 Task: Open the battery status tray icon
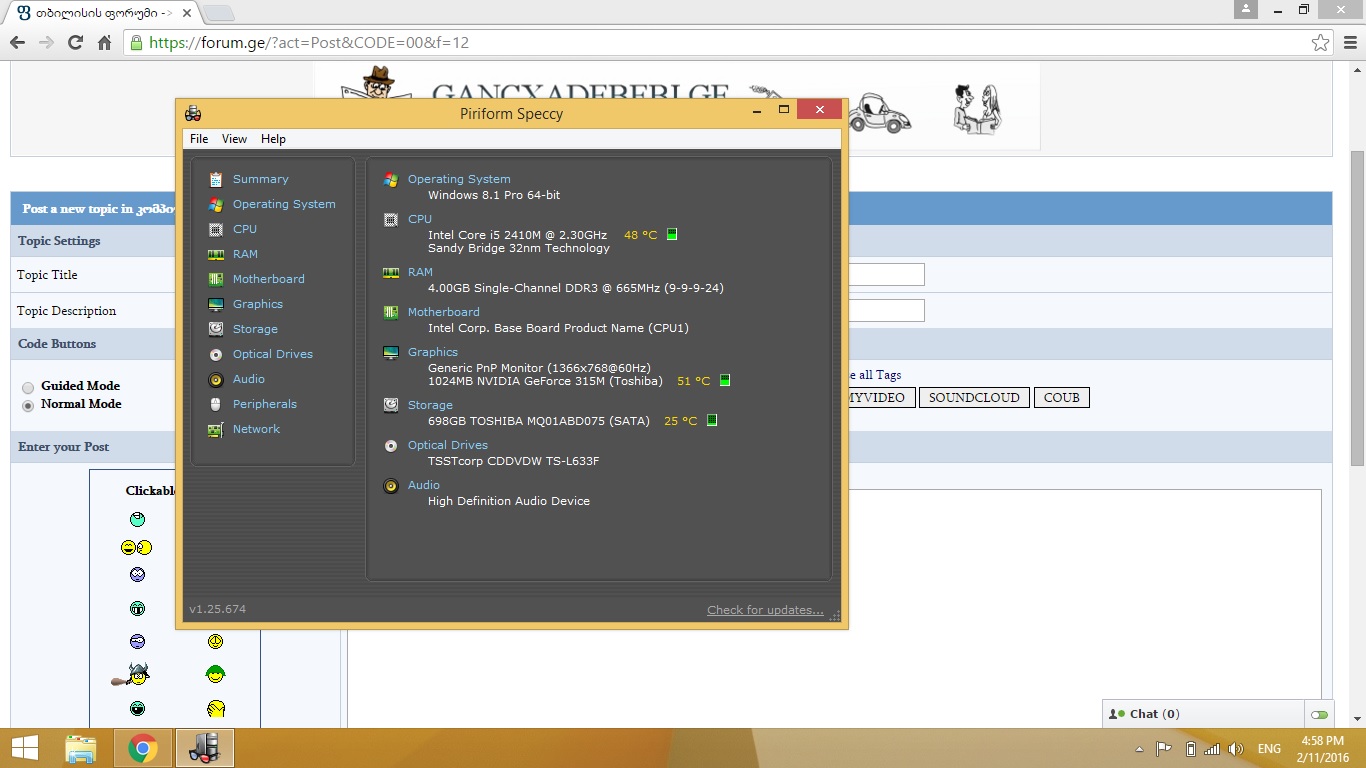click(1190, 749)
